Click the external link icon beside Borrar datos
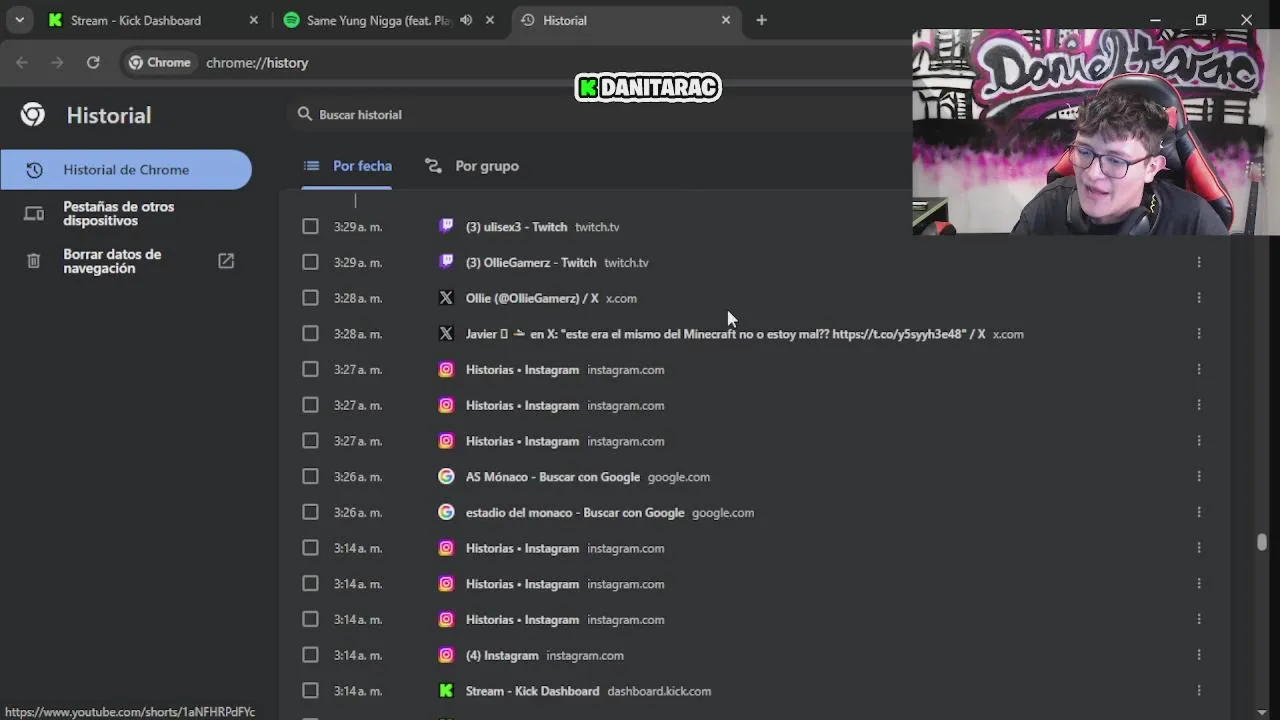The height and width of the screenshot is (720, 1280). pyautogui.click(x=226, y=261)
